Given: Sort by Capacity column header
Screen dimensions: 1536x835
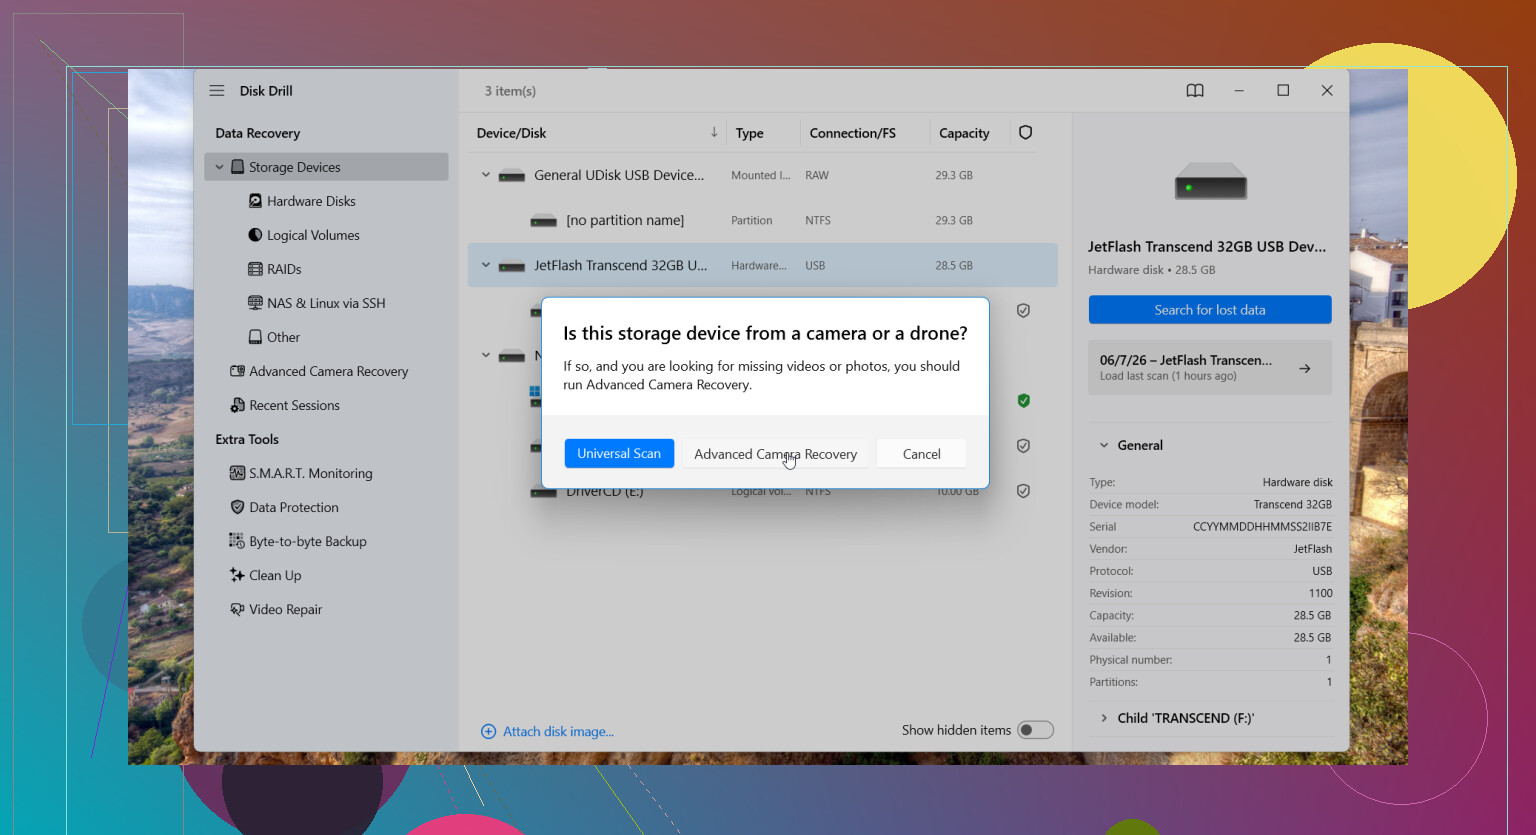Looking at the screenshot, I should (x=964, y=133).
